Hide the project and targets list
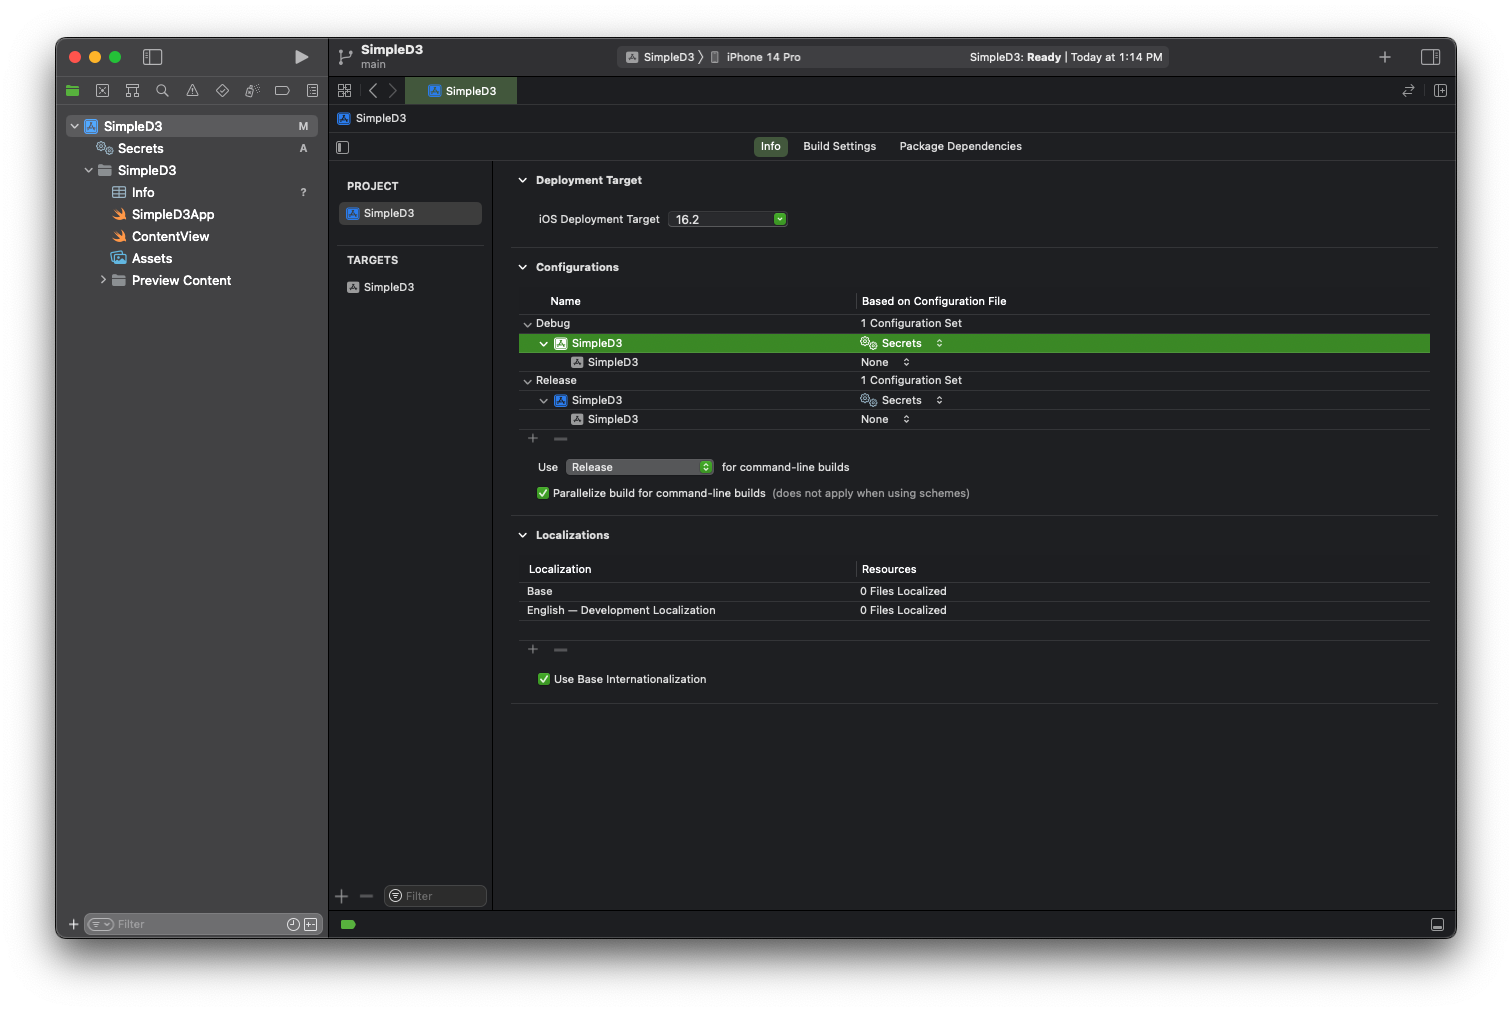The image size is (1512, 1012). (x=343, y=147)
